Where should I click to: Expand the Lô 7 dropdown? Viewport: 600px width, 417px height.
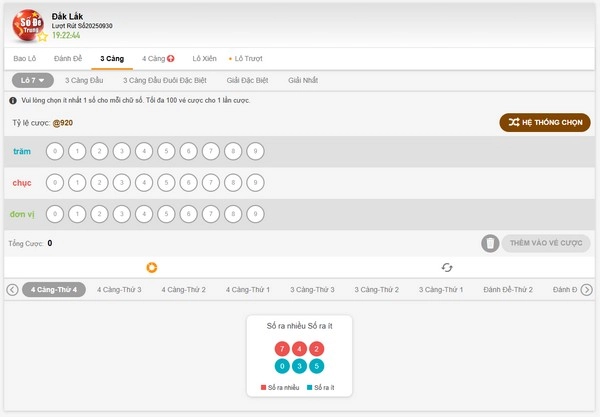tap(33, 80)
